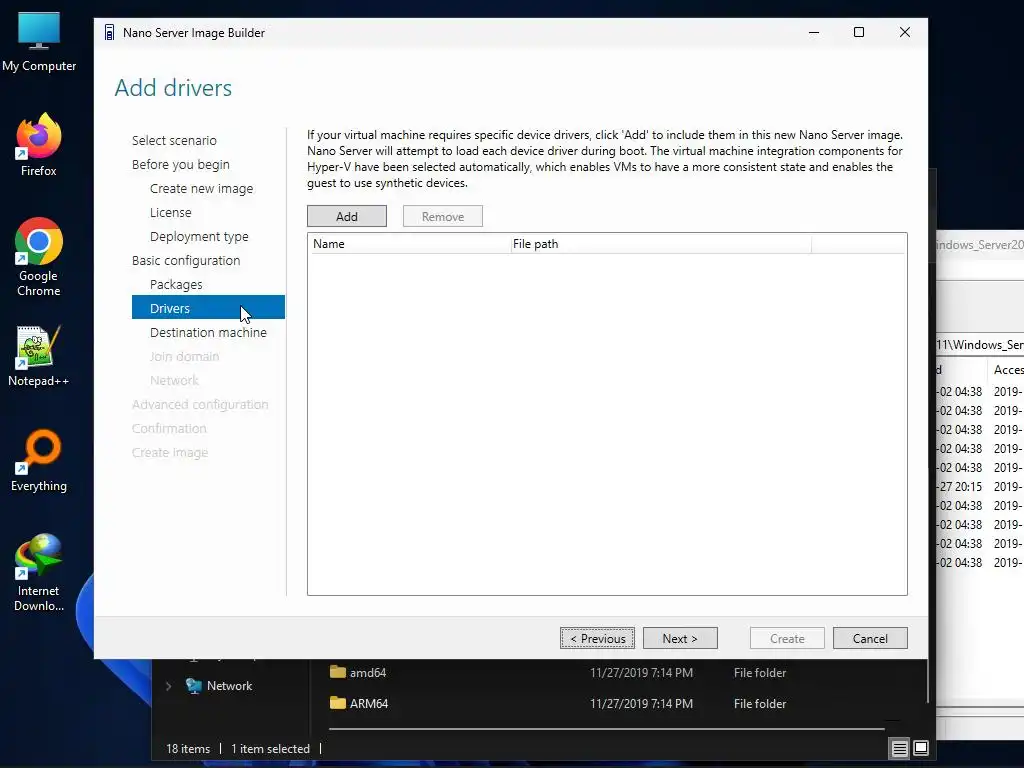
Task: Click the Previous button
Action: (x=597, y=638)
